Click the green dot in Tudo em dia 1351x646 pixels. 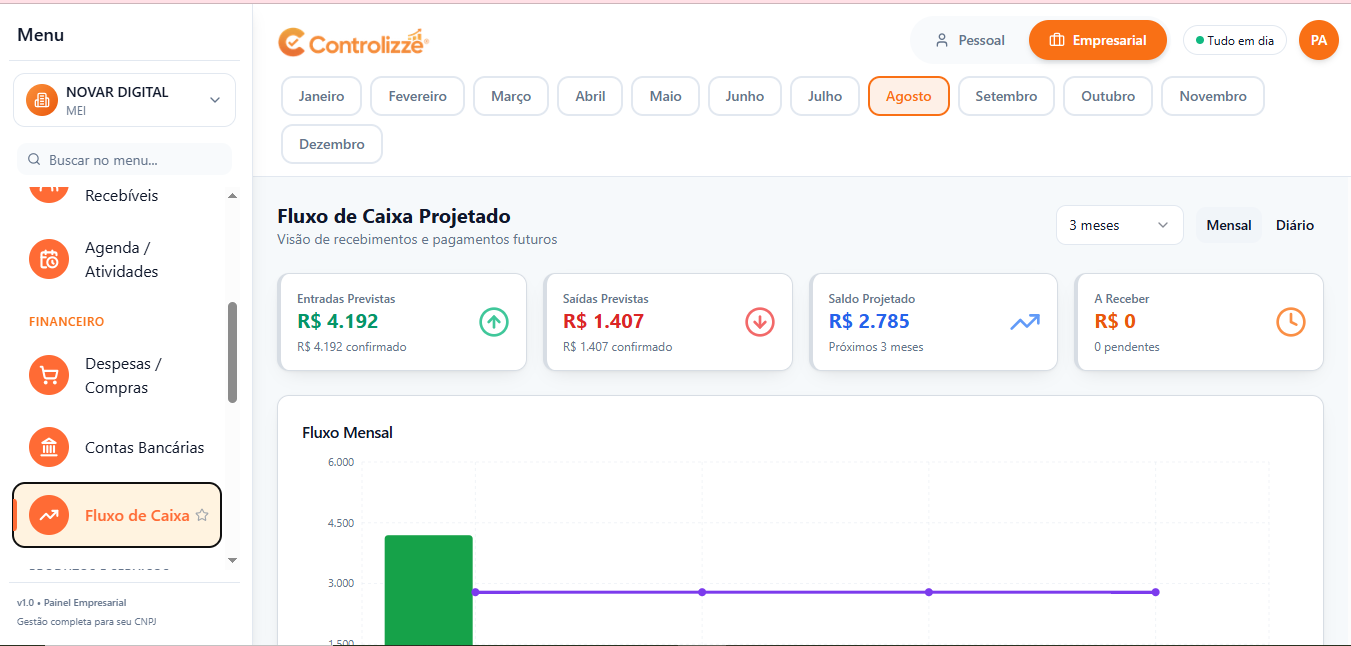point(1200,41)
